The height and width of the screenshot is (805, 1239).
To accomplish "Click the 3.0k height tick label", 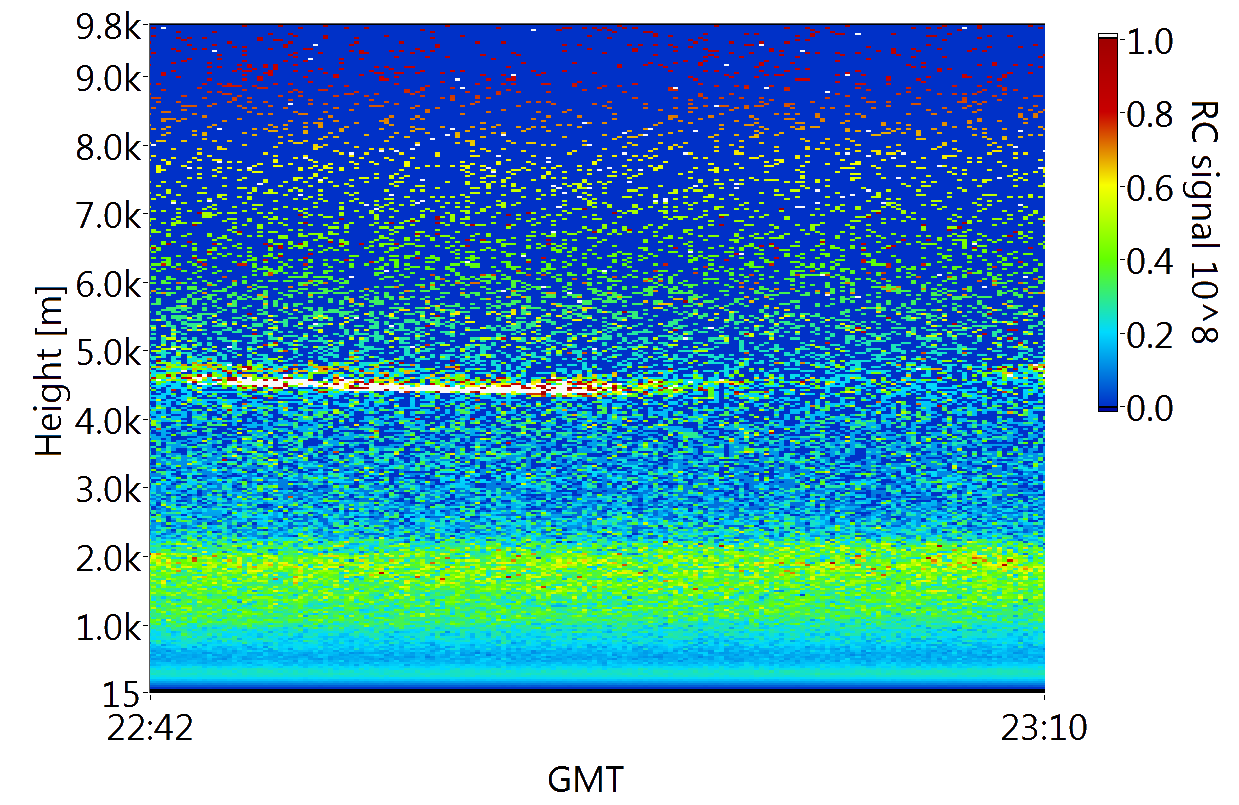I will click(107, 490).
